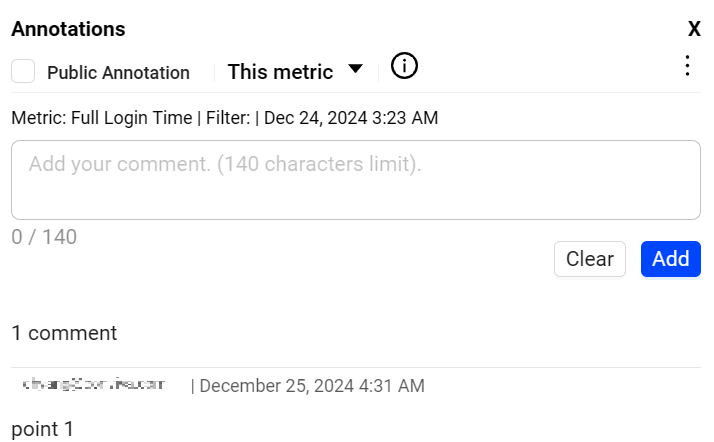Image resolution: width=714 pixels, height=442 pixels.
Task: Open the This metric dropdown
Action: 280,72
